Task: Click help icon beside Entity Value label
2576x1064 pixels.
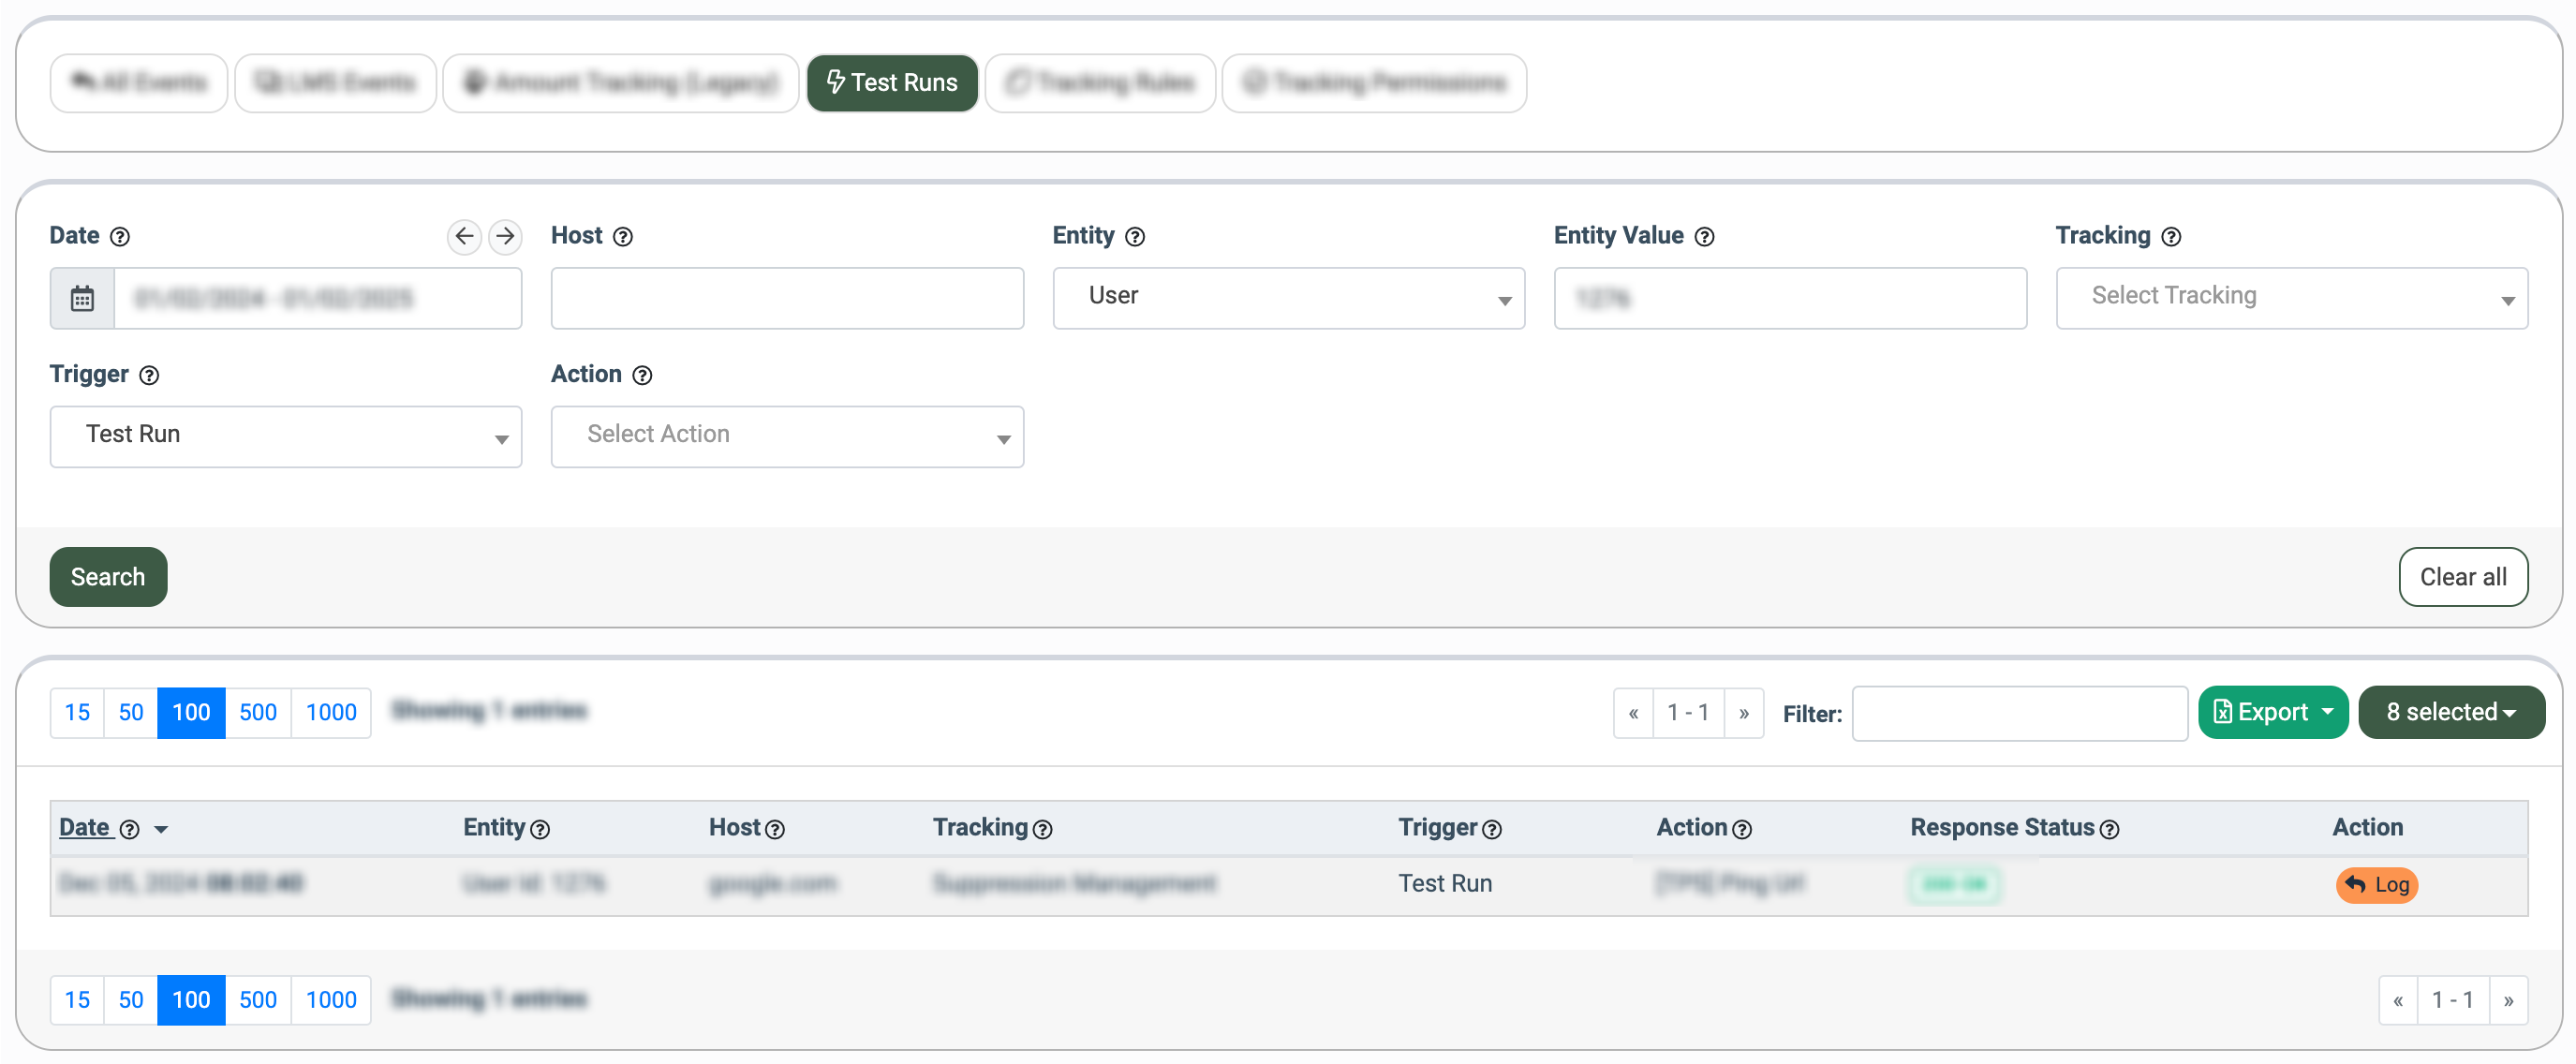Action: (x=1705, y=237)
